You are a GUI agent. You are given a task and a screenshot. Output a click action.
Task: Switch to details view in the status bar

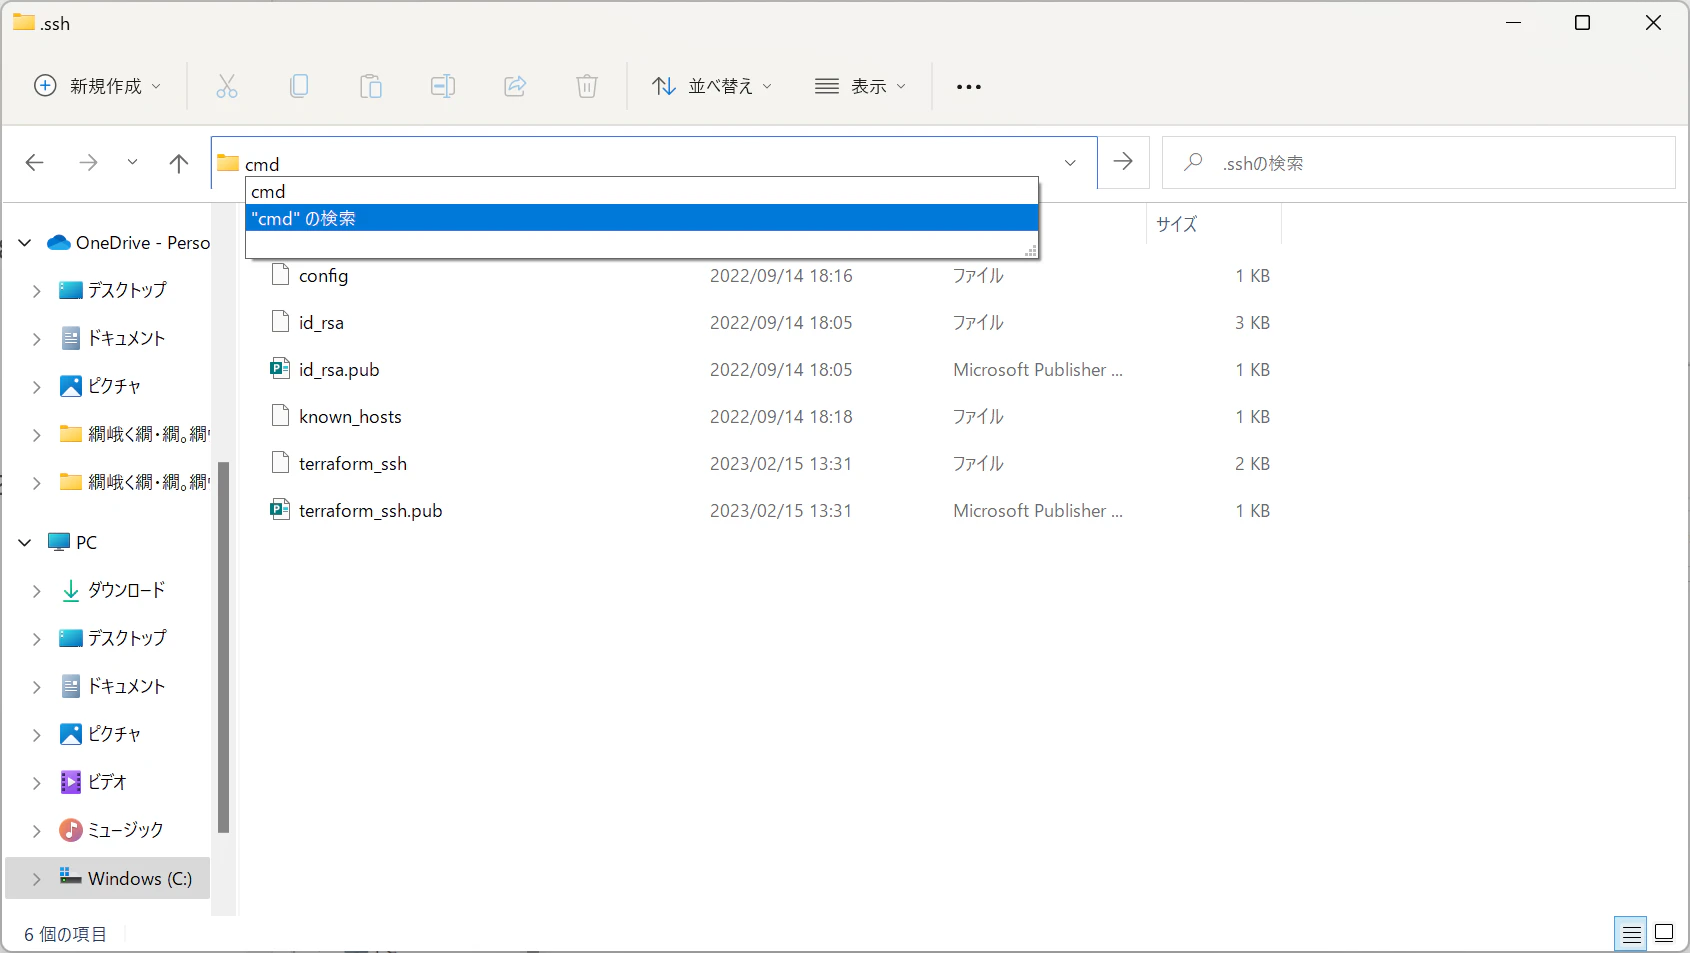(x=1631, y=934)
